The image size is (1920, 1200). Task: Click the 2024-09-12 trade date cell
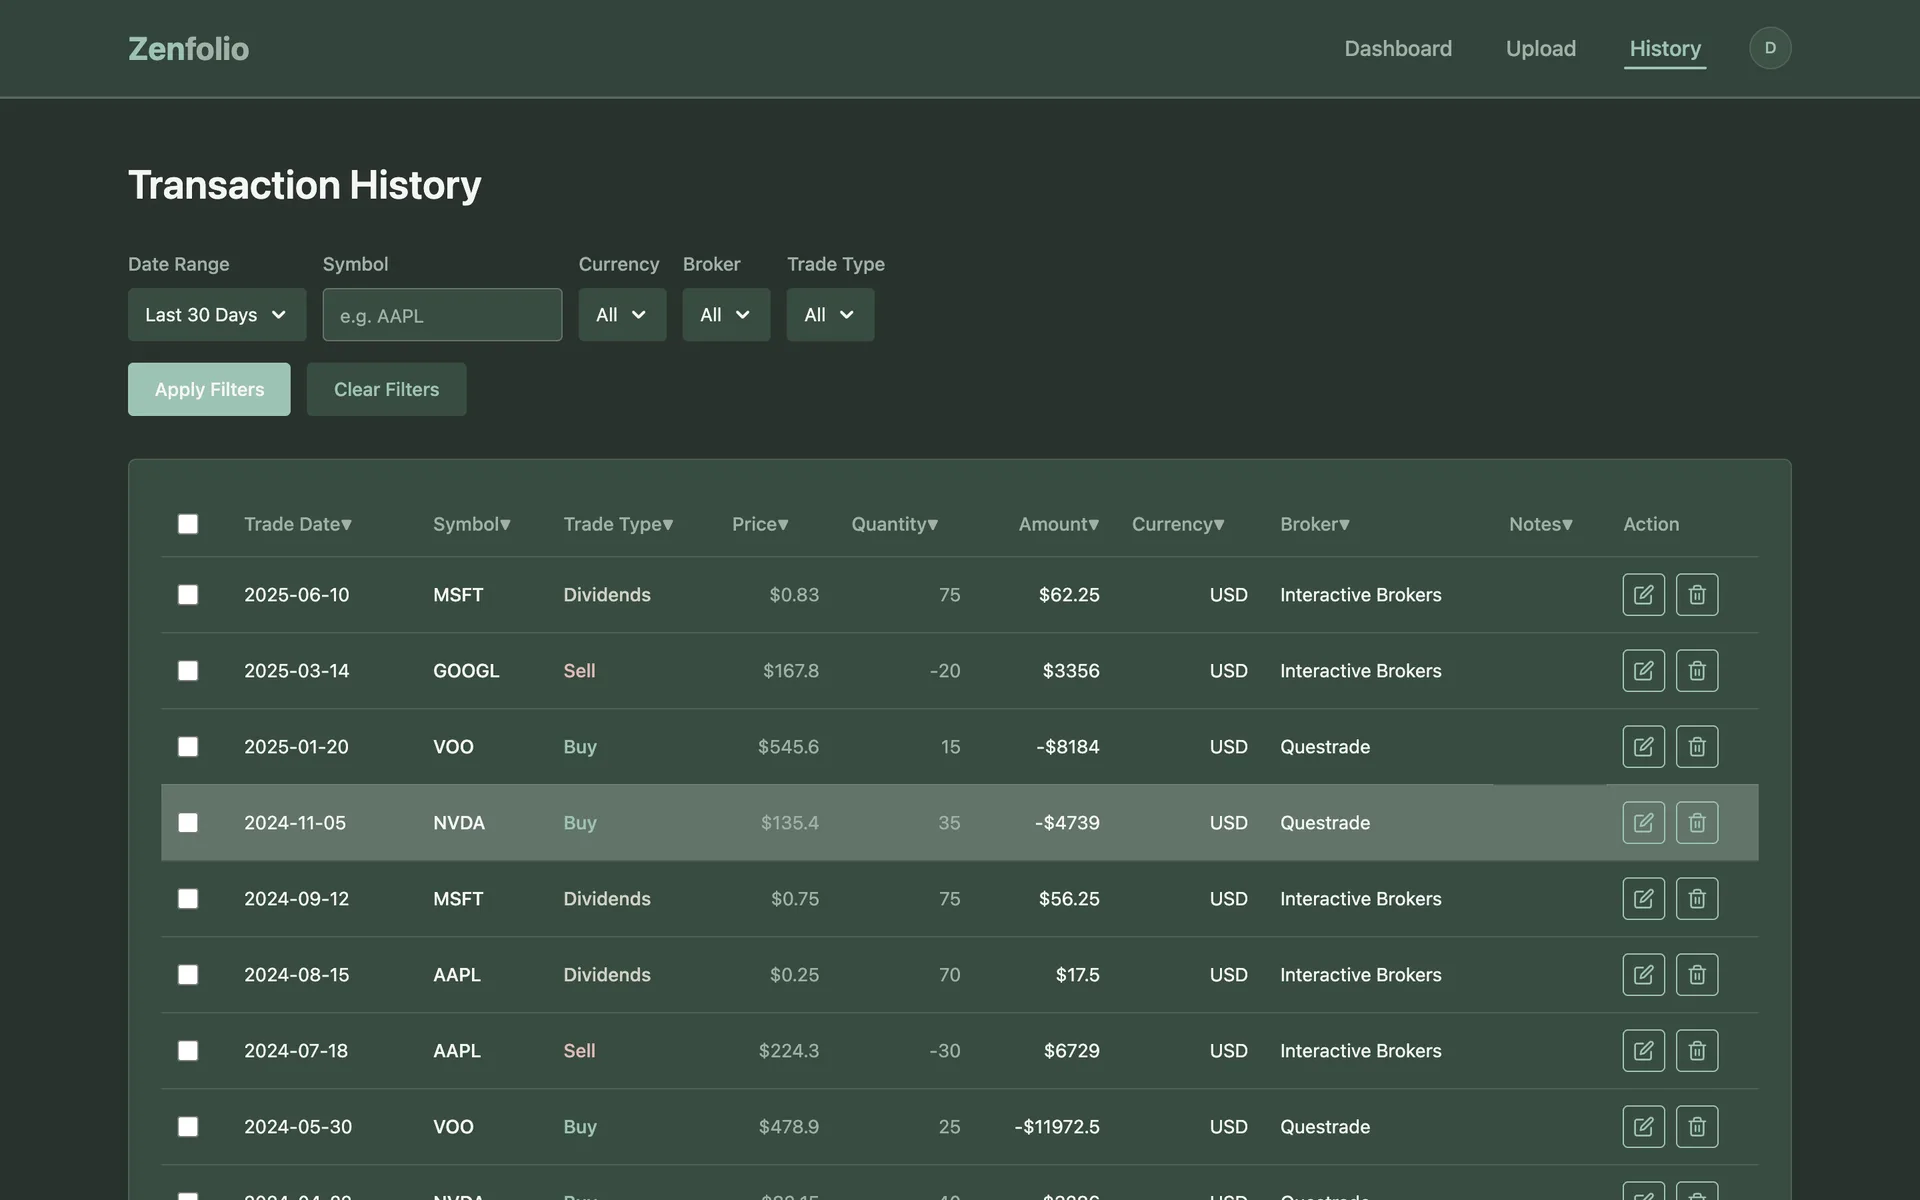coord(297,899)
